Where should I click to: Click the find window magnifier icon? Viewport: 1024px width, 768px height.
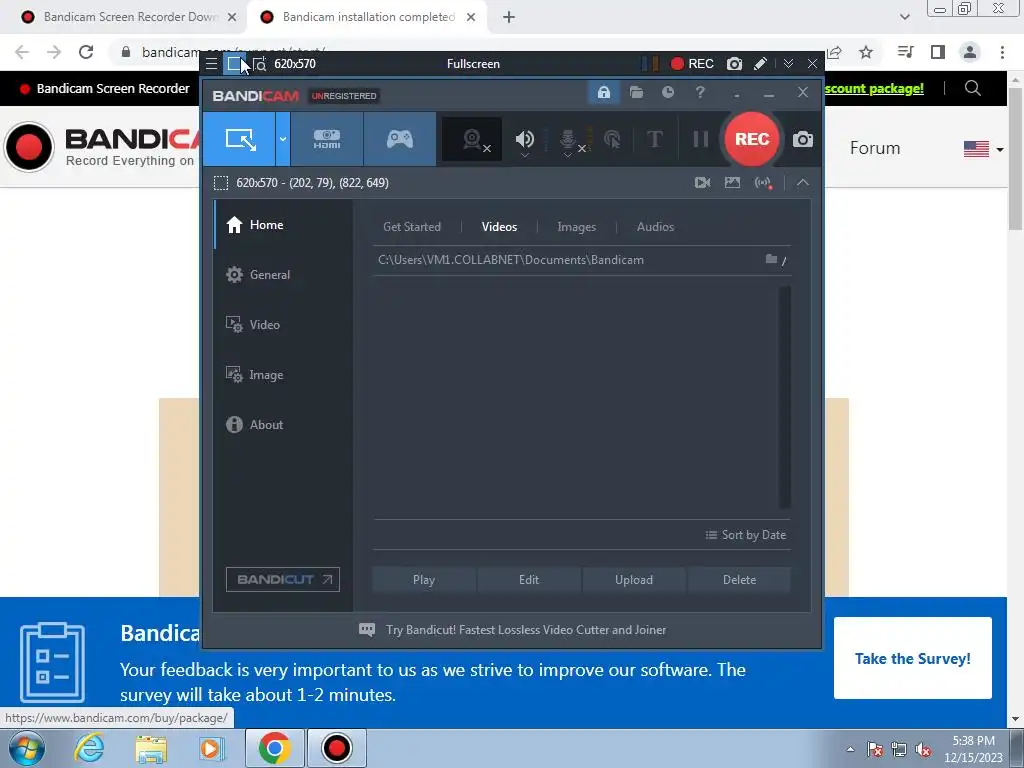[x=259, y=64]
